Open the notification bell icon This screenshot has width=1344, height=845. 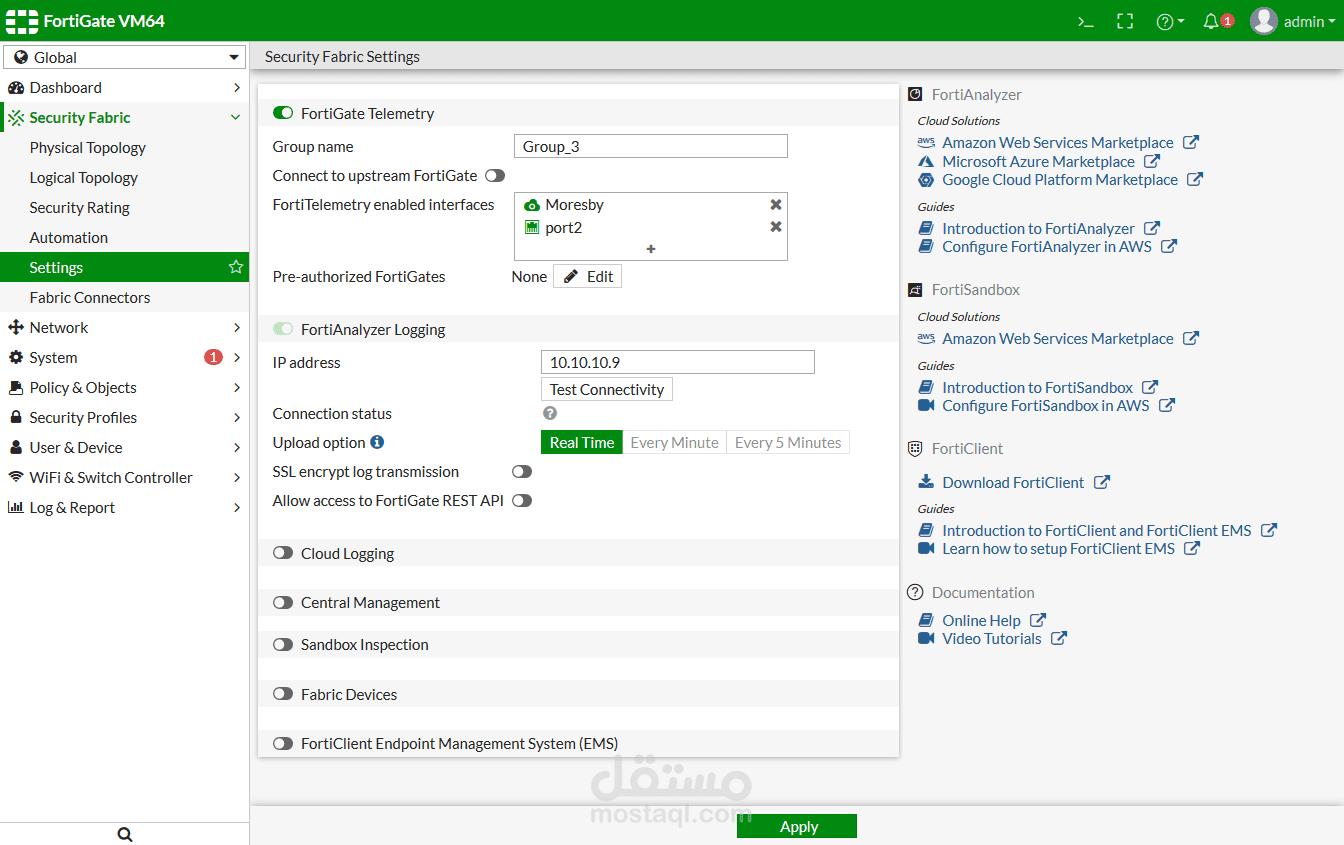pos(1213,20)
